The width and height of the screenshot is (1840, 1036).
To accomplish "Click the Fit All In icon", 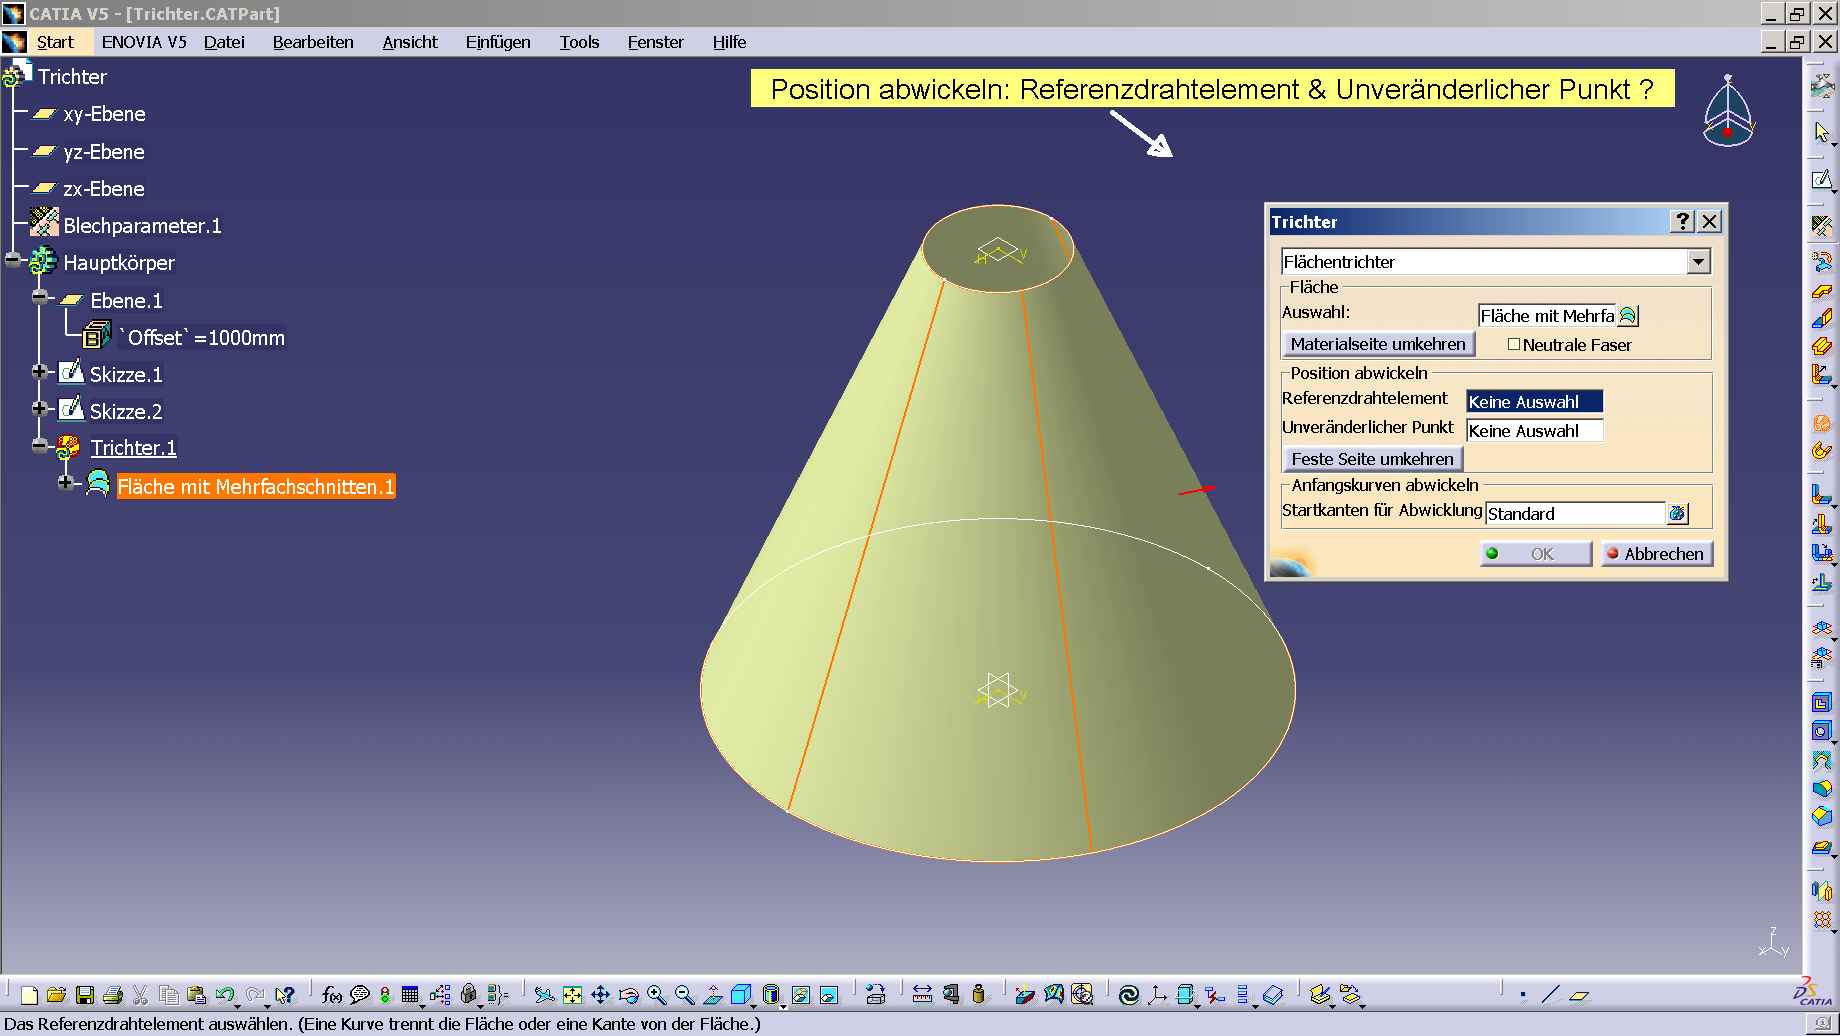I will pos(572,995).
